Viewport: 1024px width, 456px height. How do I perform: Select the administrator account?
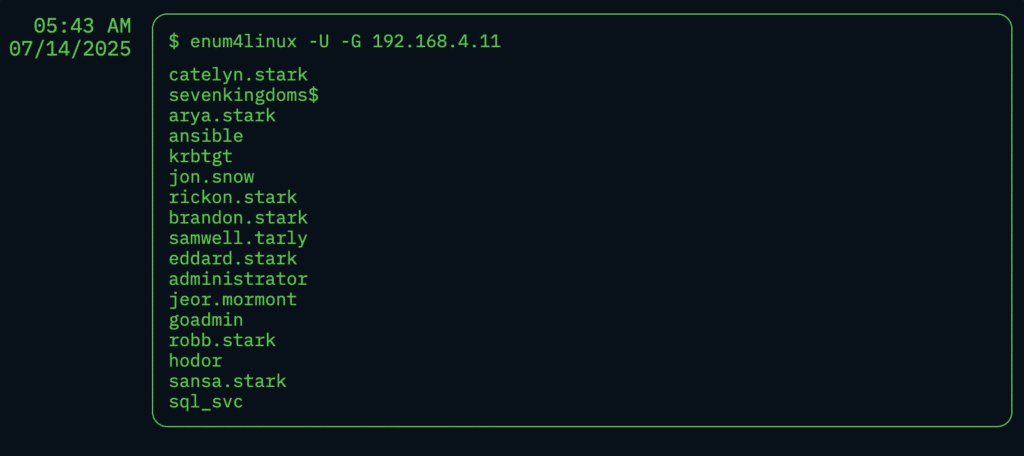pyautogui.click(x=238, y=279)
